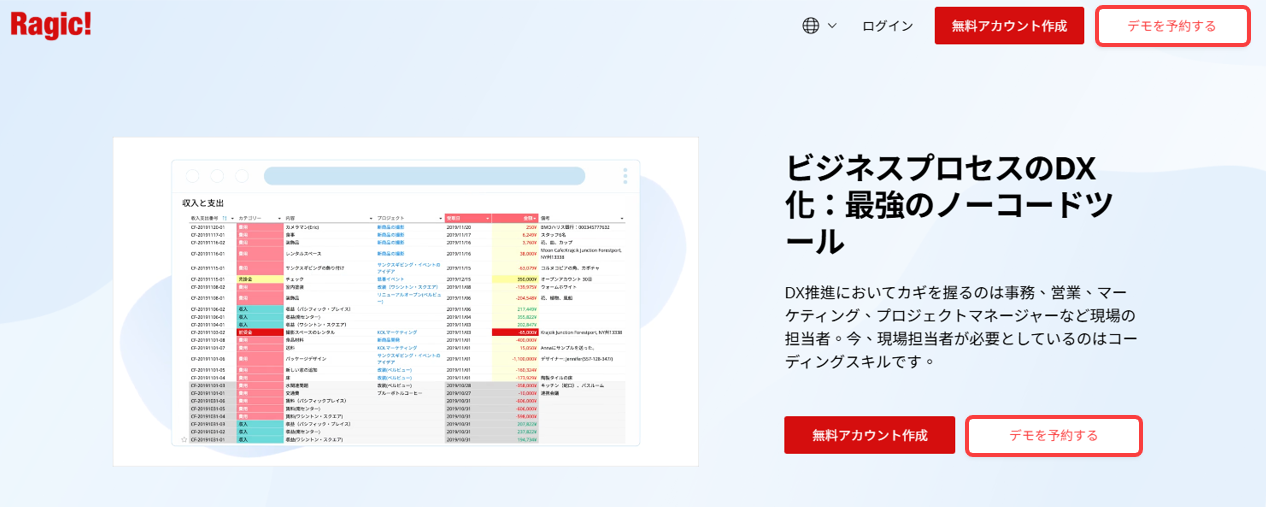Select デモを予約する in the navigation bar
This screenshot has width=1266, height=507.
(x=1172, y=26)
